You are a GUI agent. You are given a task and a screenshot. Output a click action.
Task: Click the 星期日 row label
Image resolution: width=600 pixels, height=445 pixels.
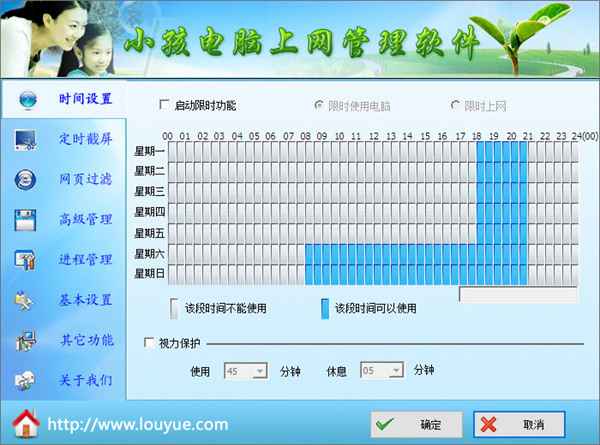pos(149,274)
